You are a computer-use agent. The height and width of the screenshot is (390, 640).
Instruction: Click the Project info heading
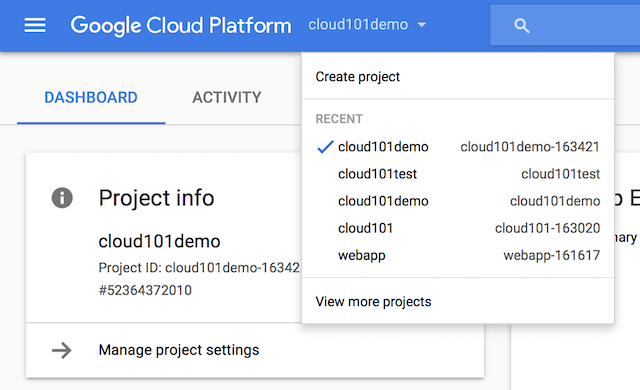click(156, 198)
